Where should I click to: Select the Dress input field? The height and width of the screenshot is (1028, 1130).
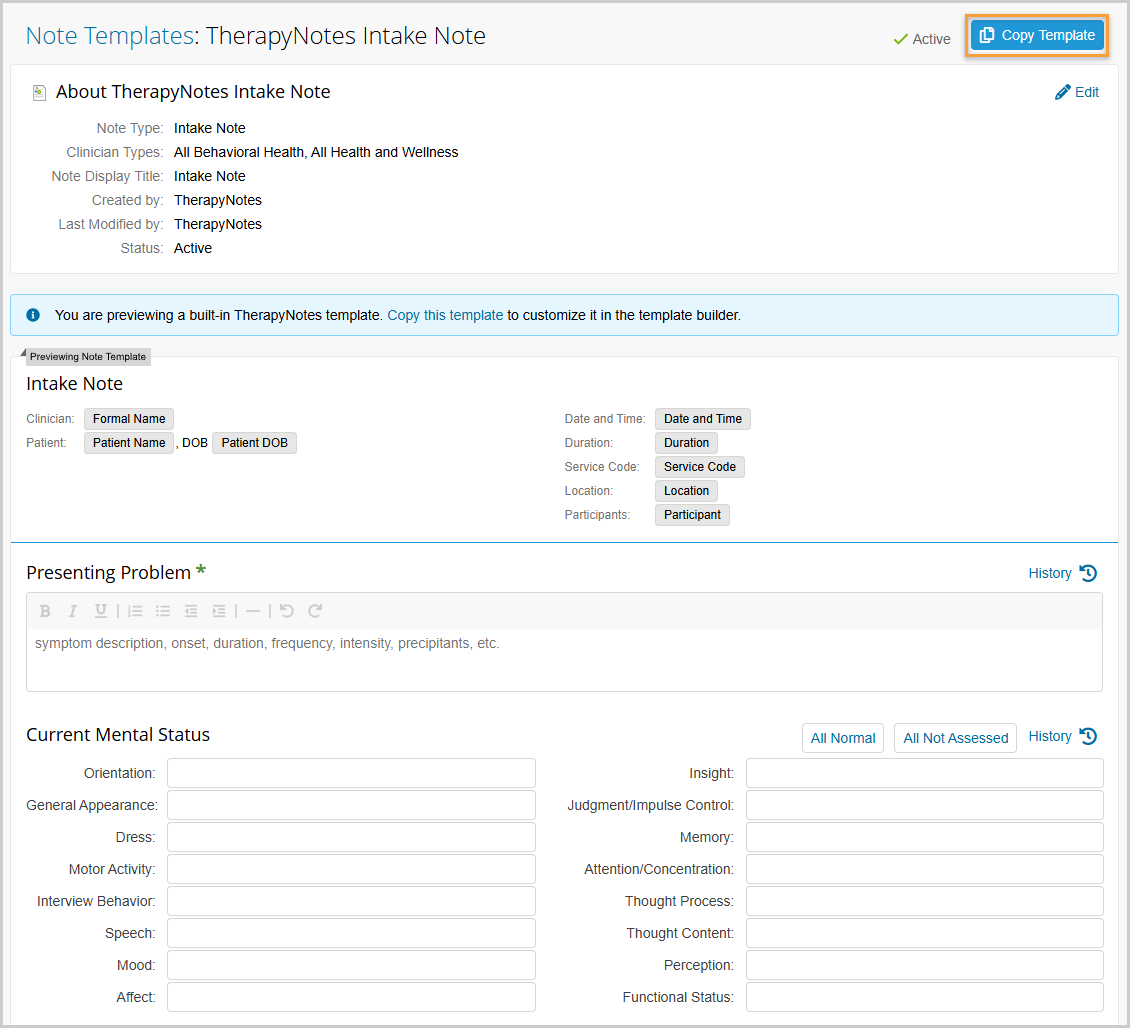coord(351,837)
